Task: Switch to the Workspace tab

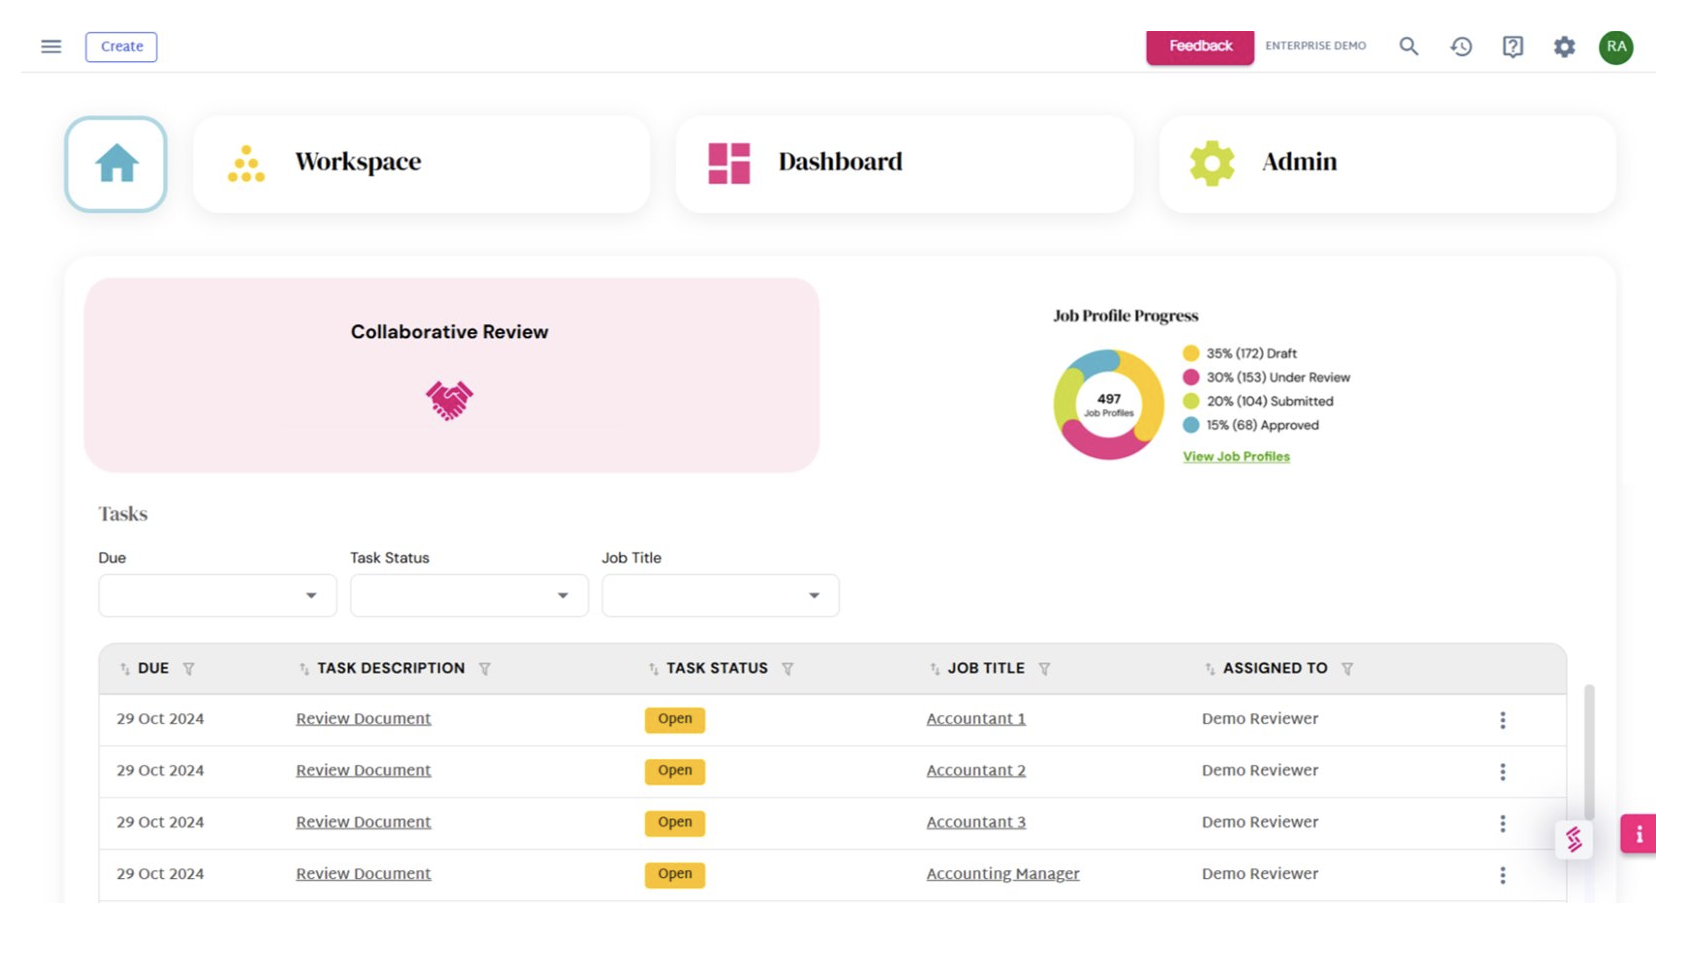Action: (421, 163)
